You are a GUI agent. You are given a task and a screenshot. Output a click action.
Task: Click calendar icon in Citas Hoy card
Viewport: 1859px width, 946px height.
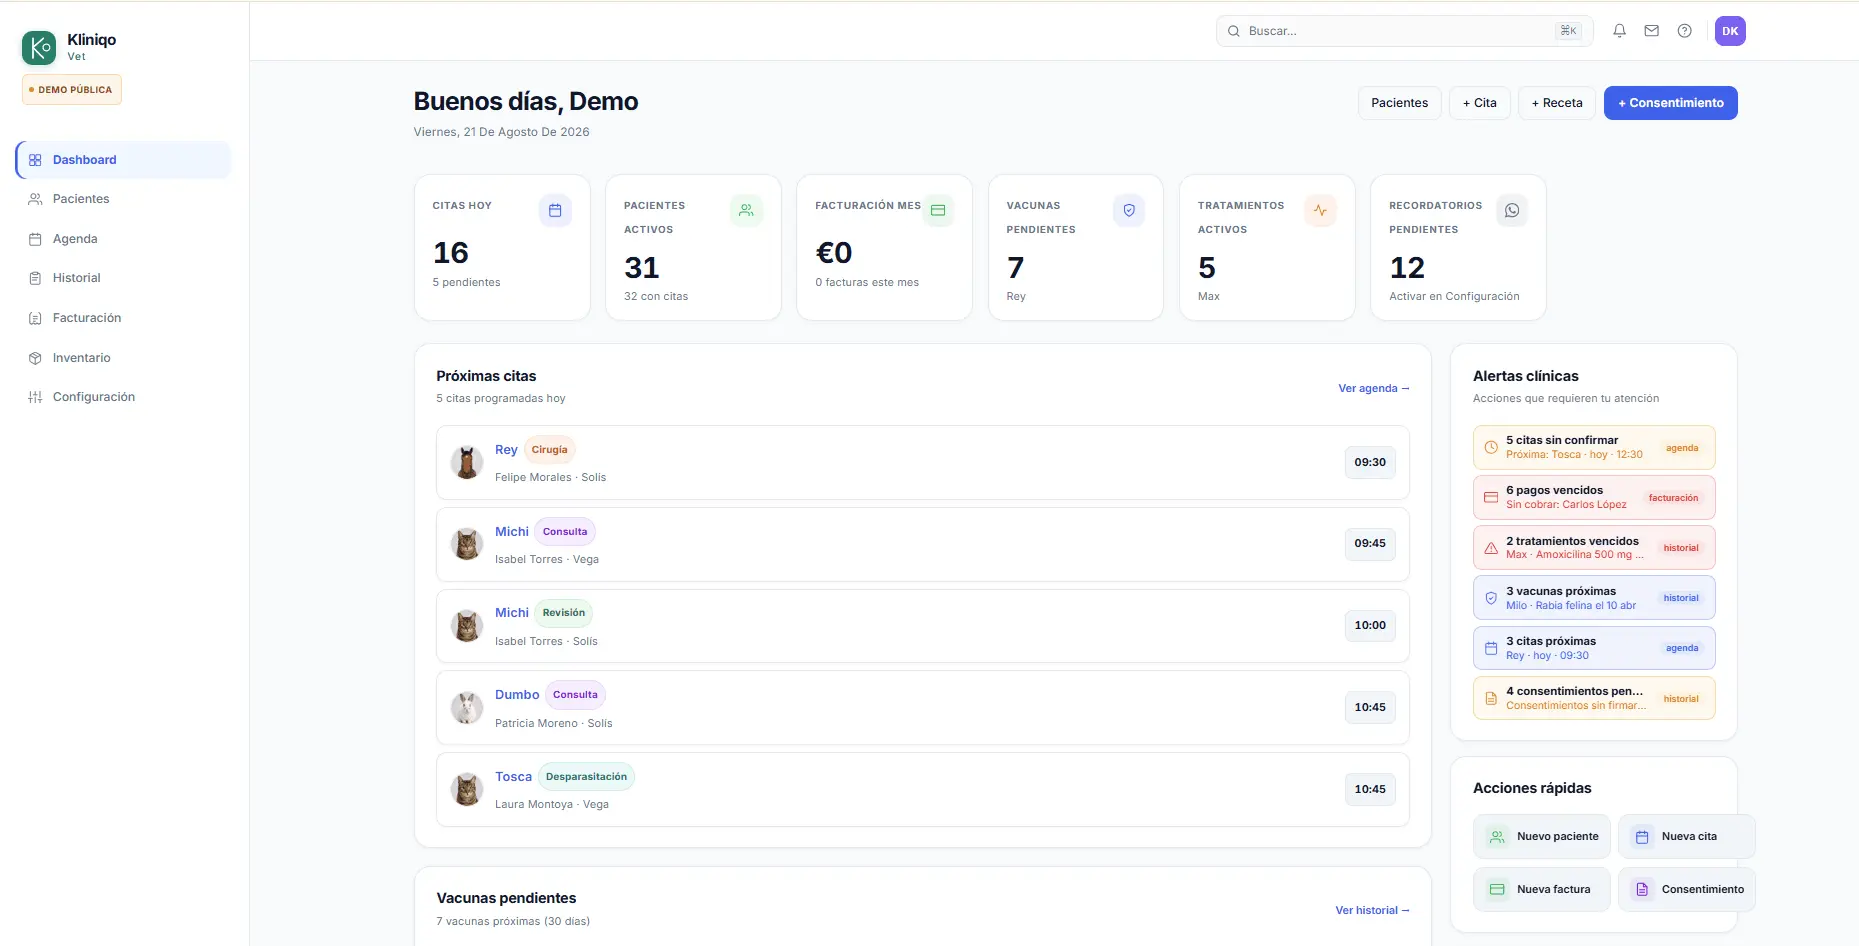(555, 210)
